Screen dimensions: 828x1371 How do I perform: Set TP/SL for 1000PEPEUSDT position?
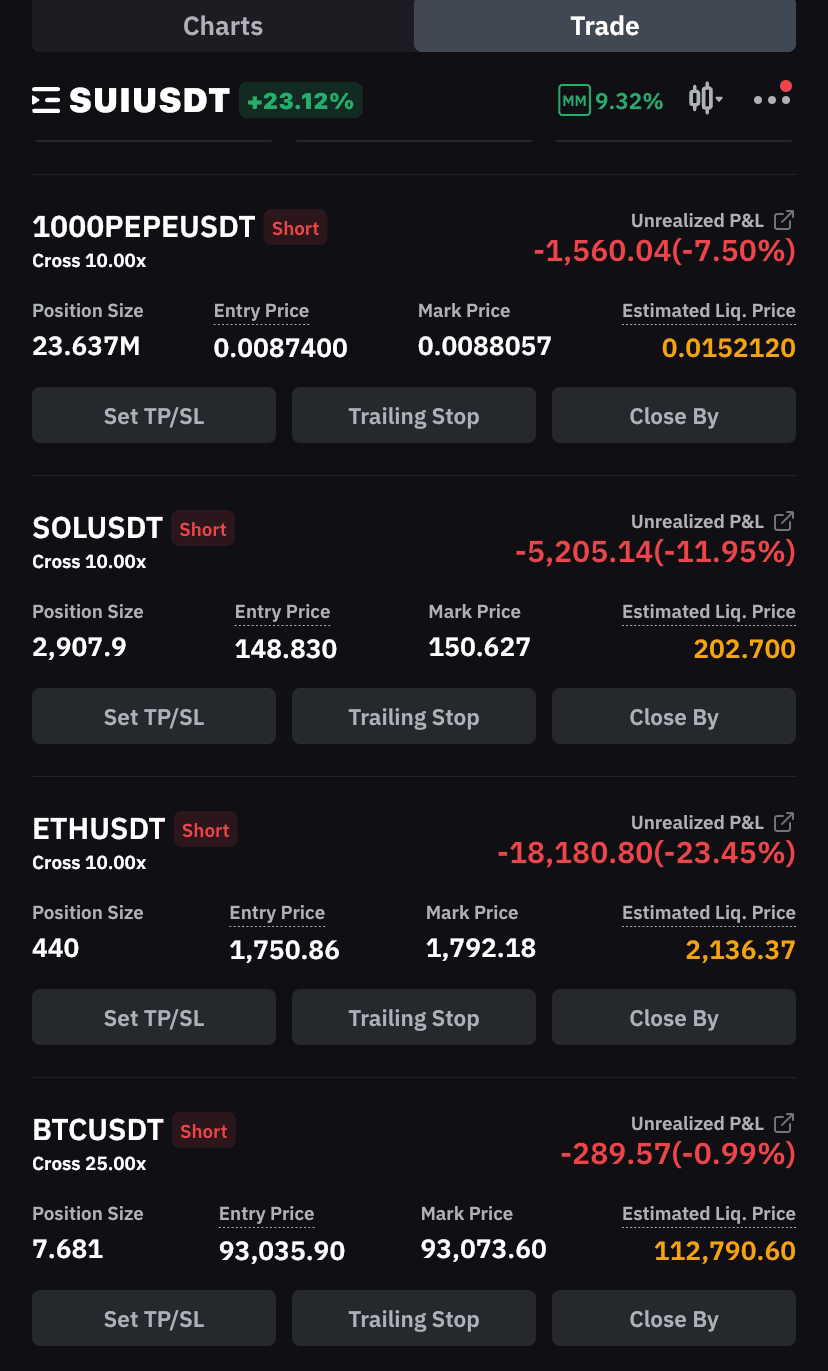154,415
